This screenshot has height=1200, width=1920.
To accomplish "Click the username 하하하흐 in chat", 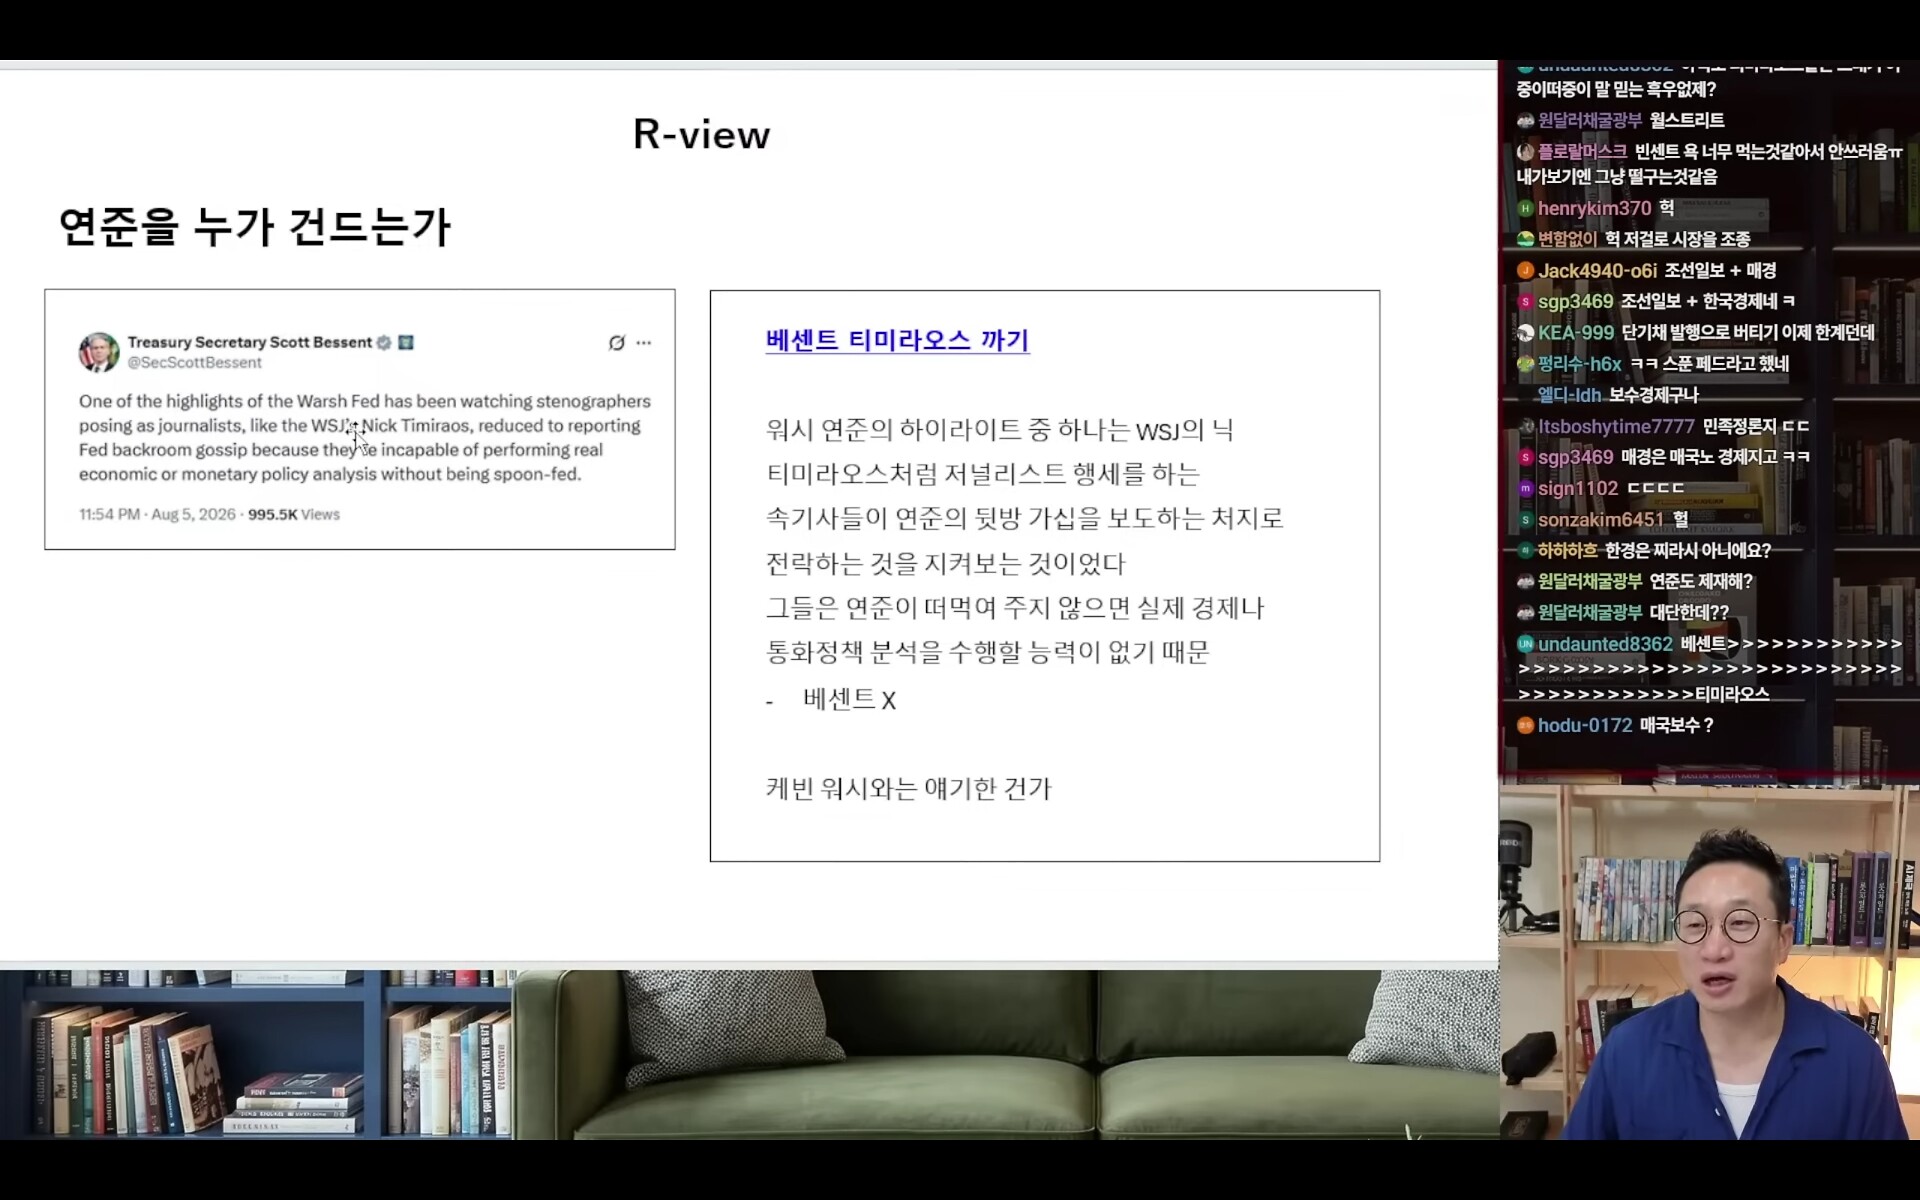I will 1567,551.
